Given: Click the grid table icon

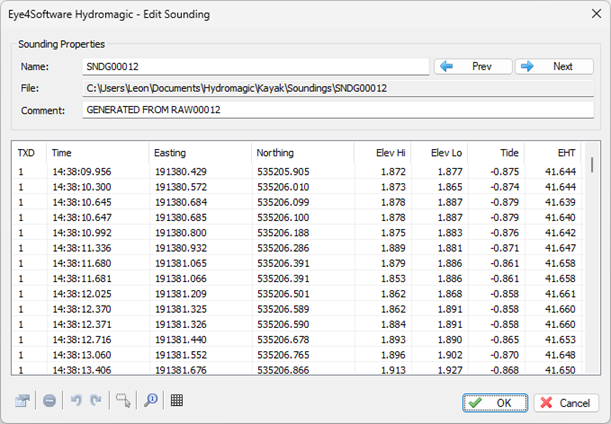Looking at the screenshot, I should pos(176,401).
